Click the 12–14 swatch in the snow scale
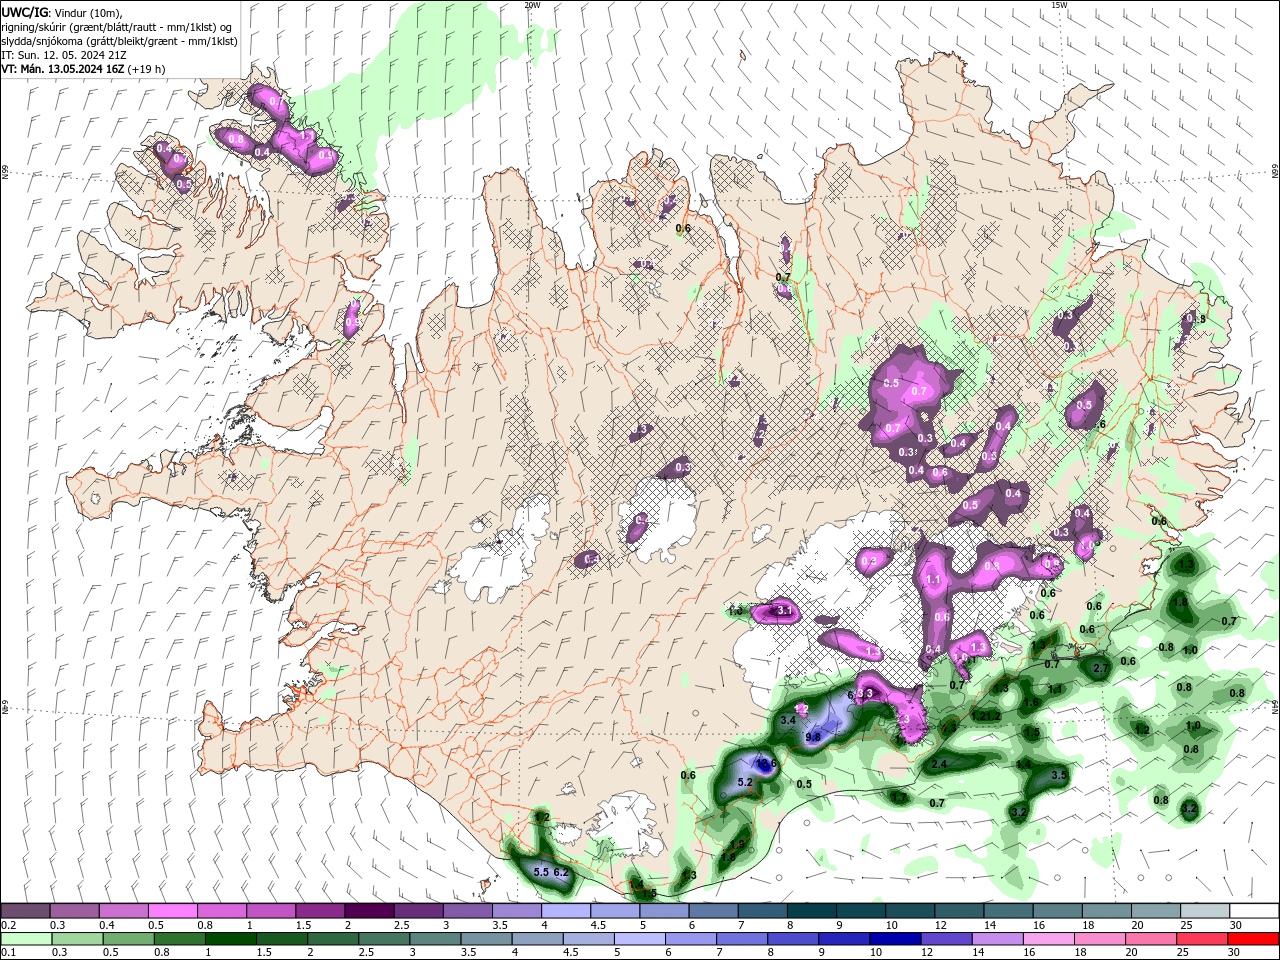 [x=959, y=911]
